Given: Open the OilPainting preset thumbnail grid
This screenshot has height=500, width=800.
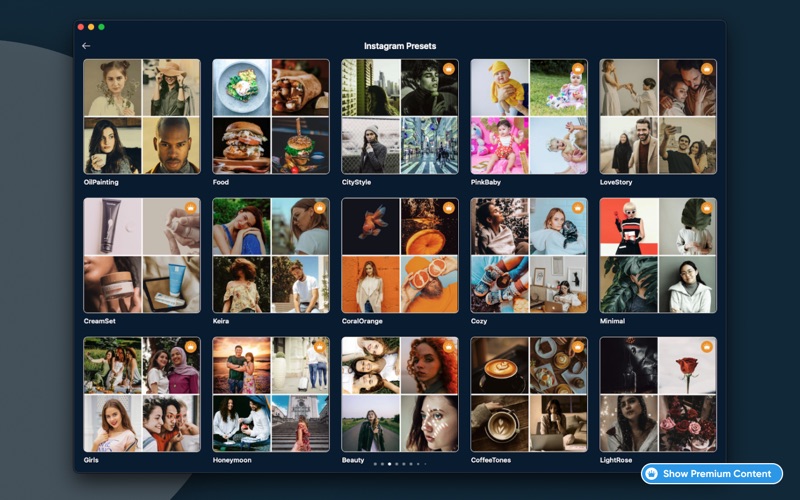Looking at the screenshot, I should tap(142, 116).
